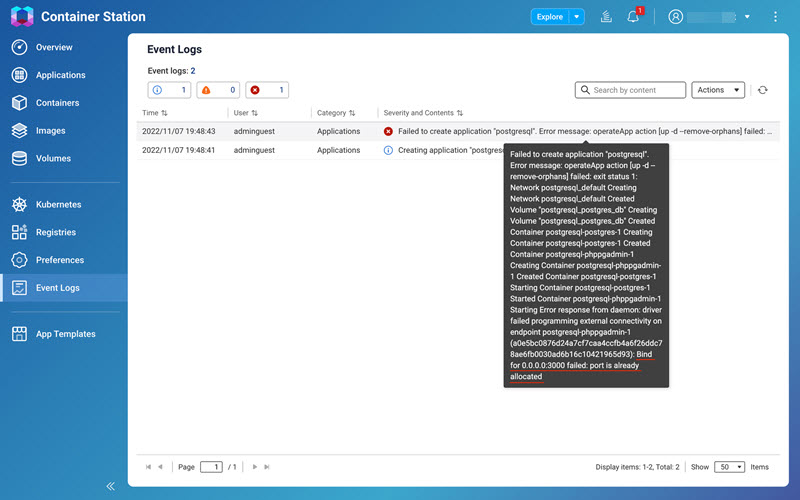Click the user account avatar icon

tap(676, 17)
